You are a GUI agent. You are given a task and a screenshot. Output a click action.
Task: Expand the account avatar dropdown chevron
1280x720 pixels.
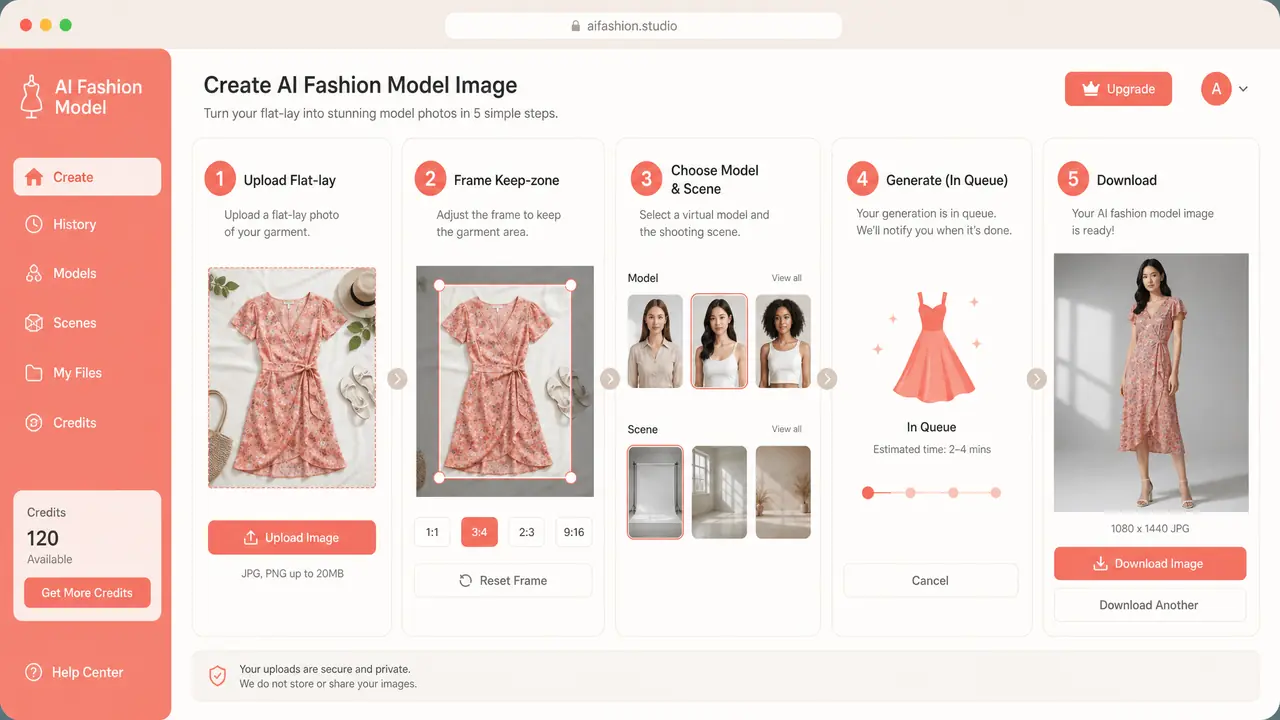[x=1243, y=89]
